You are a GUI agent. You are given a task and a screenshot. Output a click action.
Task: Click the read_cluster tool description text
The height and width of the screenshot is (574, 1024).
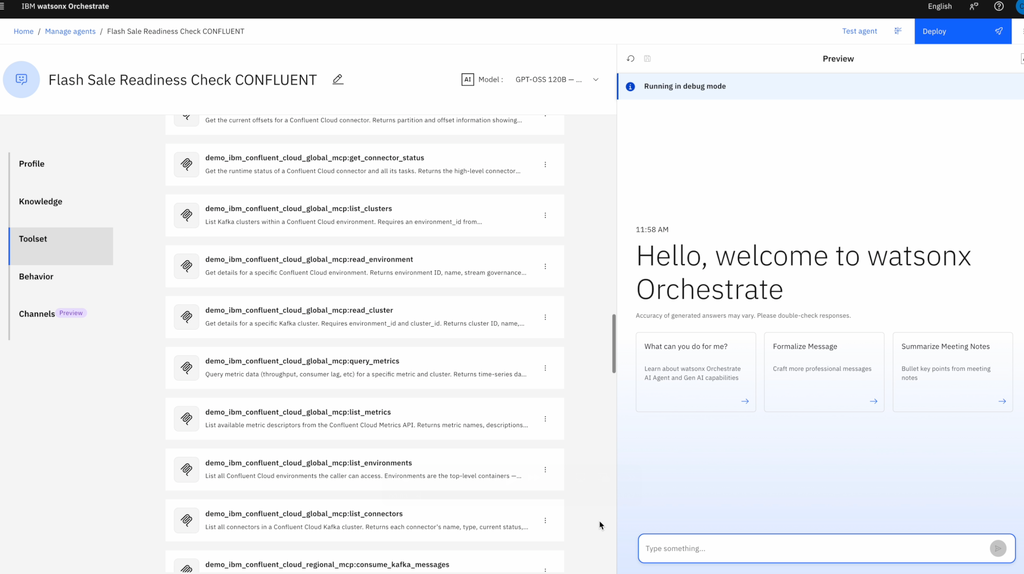[364, 323]
